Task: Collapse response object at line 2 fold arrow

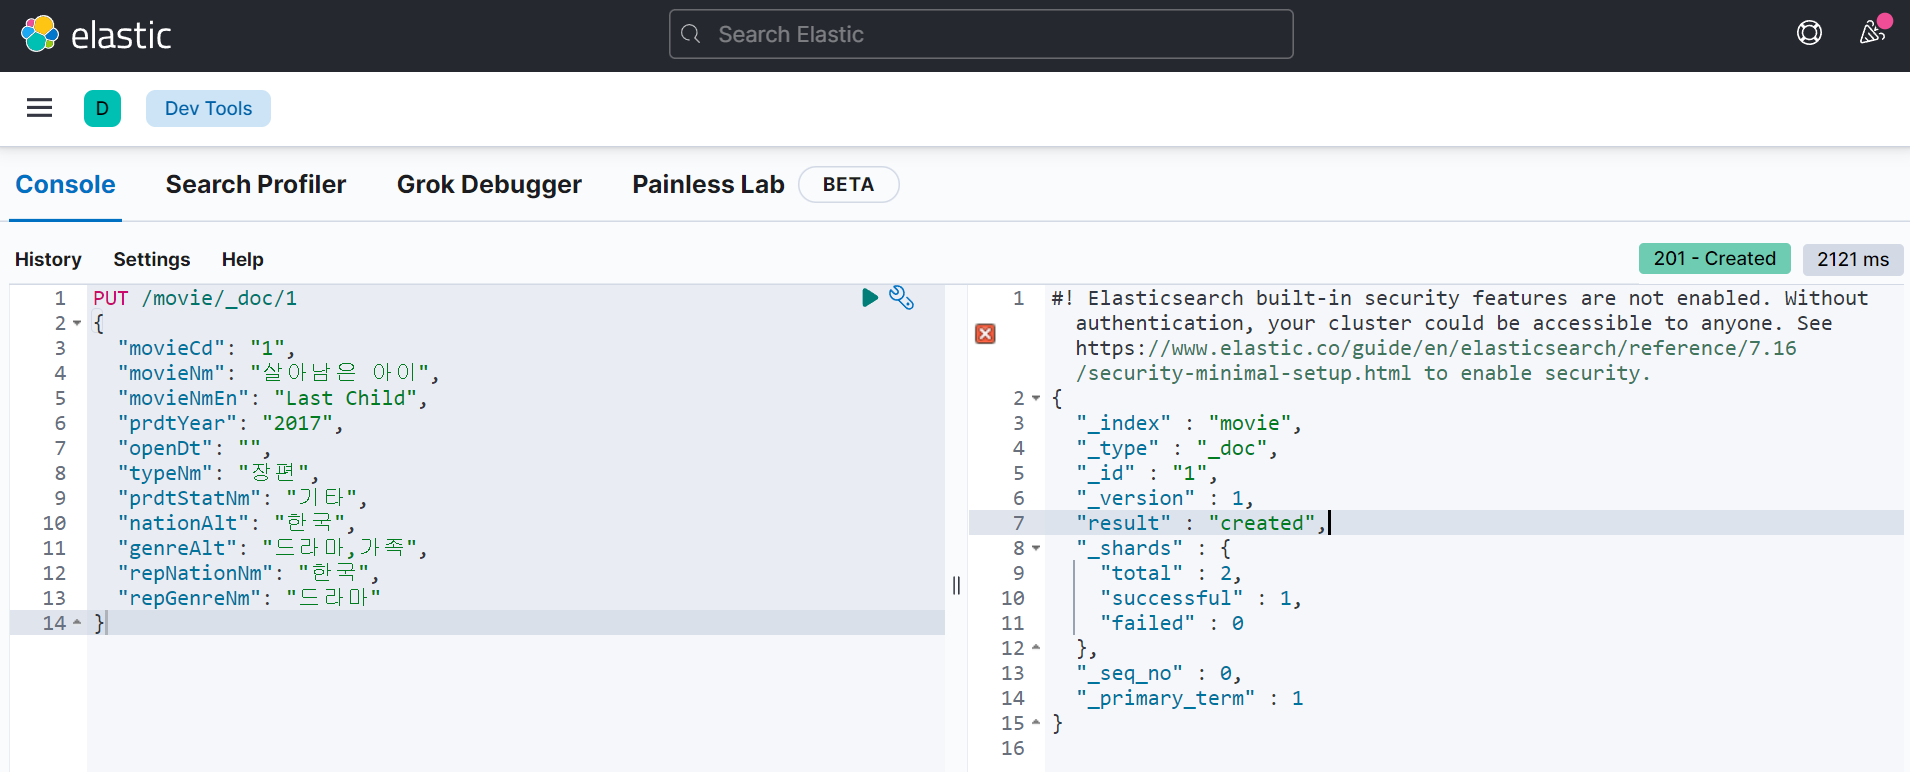Action: [1036, 398]
